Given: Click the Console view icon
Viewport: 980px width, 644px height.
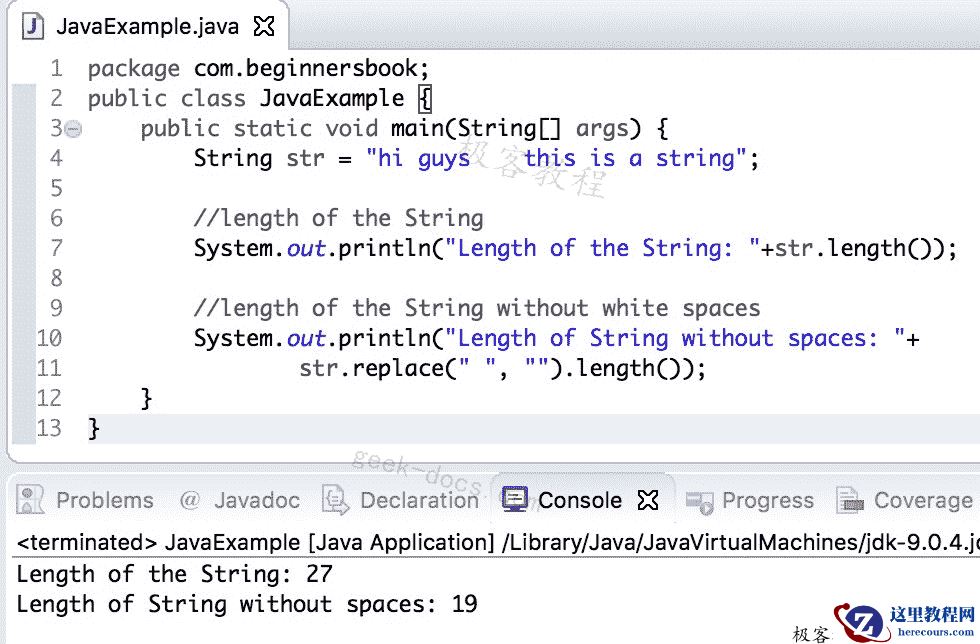Looking at the screenshot, I should pos(516,499).
